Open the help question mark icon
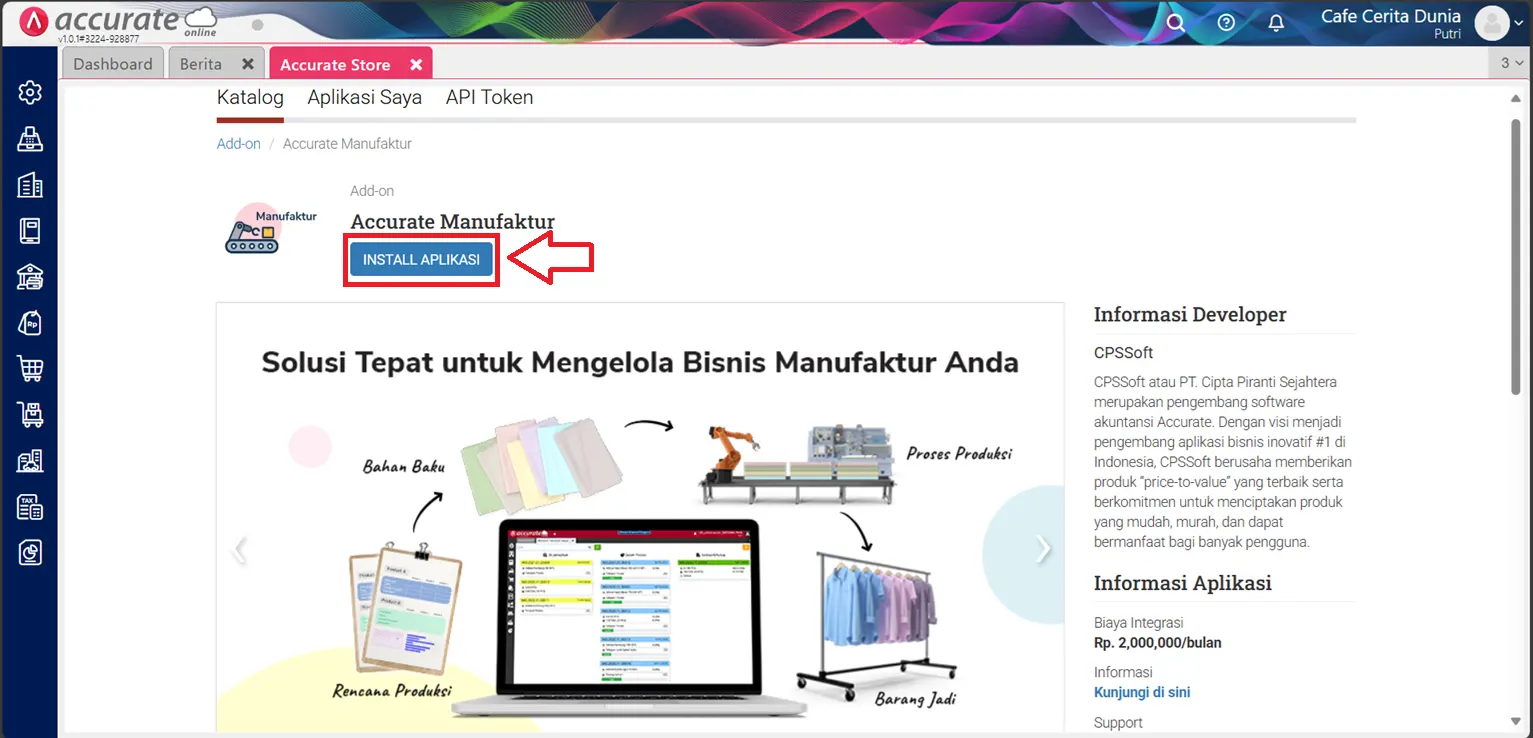The image size is (1533, 738). pos(1227,23)
